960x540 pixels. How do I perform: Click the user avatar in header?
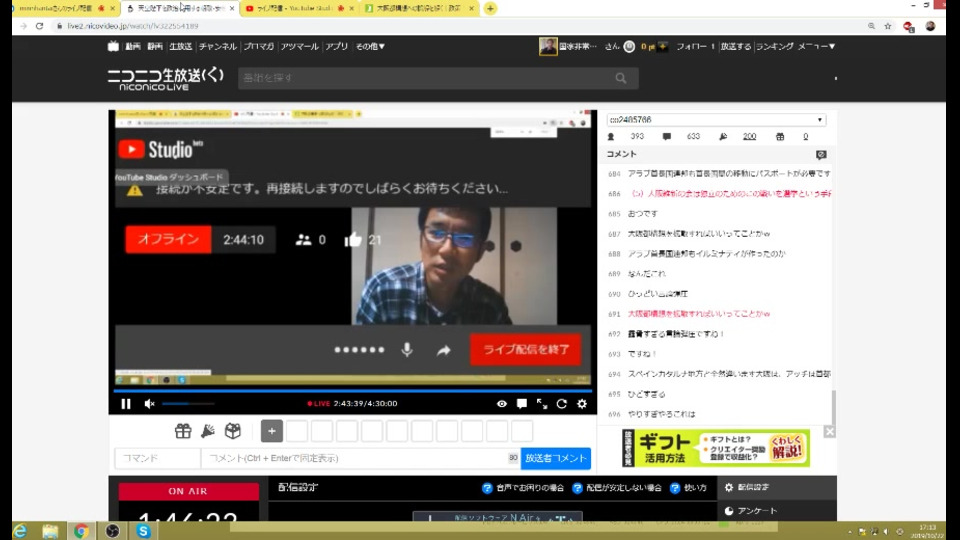click(548, 46)
